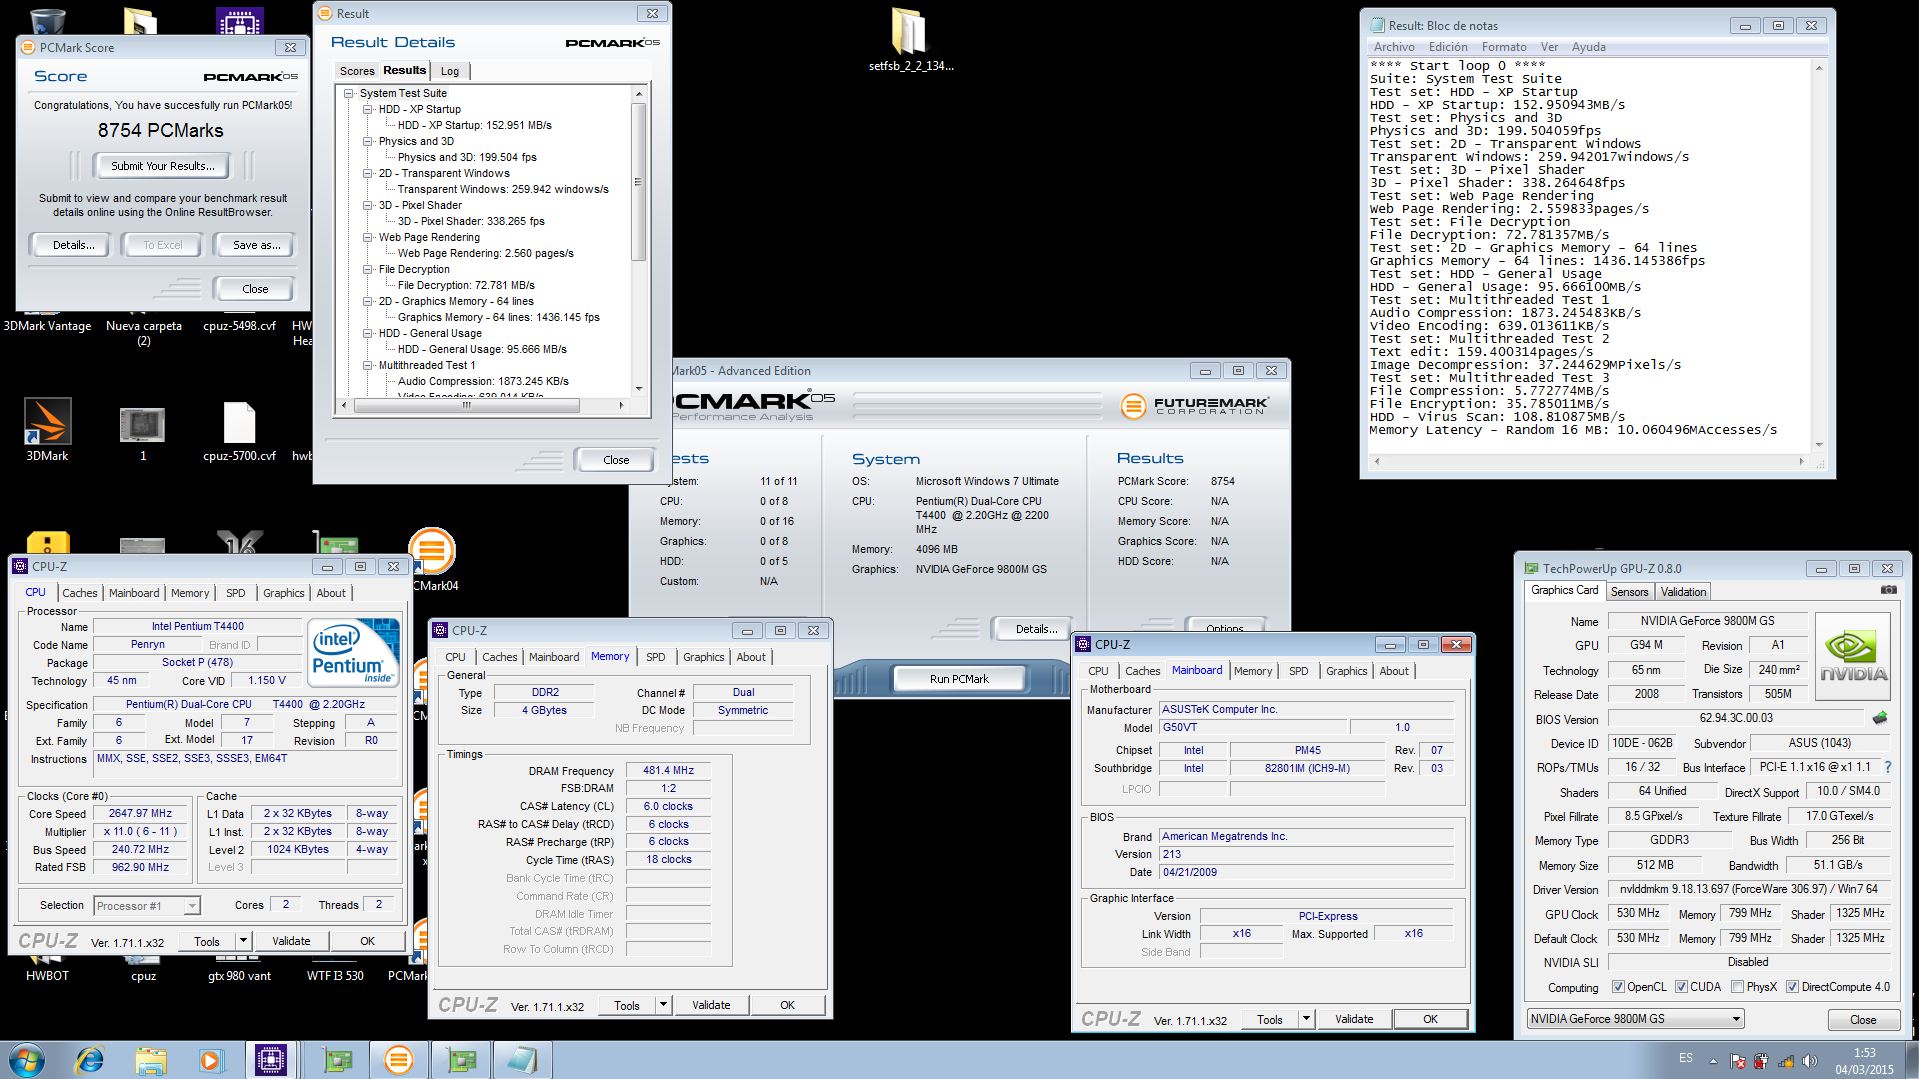This screenshot has height=1079, width=1919.
Task: Switch to Notepad taskbar icon
Action: [x=522, y=1060]
